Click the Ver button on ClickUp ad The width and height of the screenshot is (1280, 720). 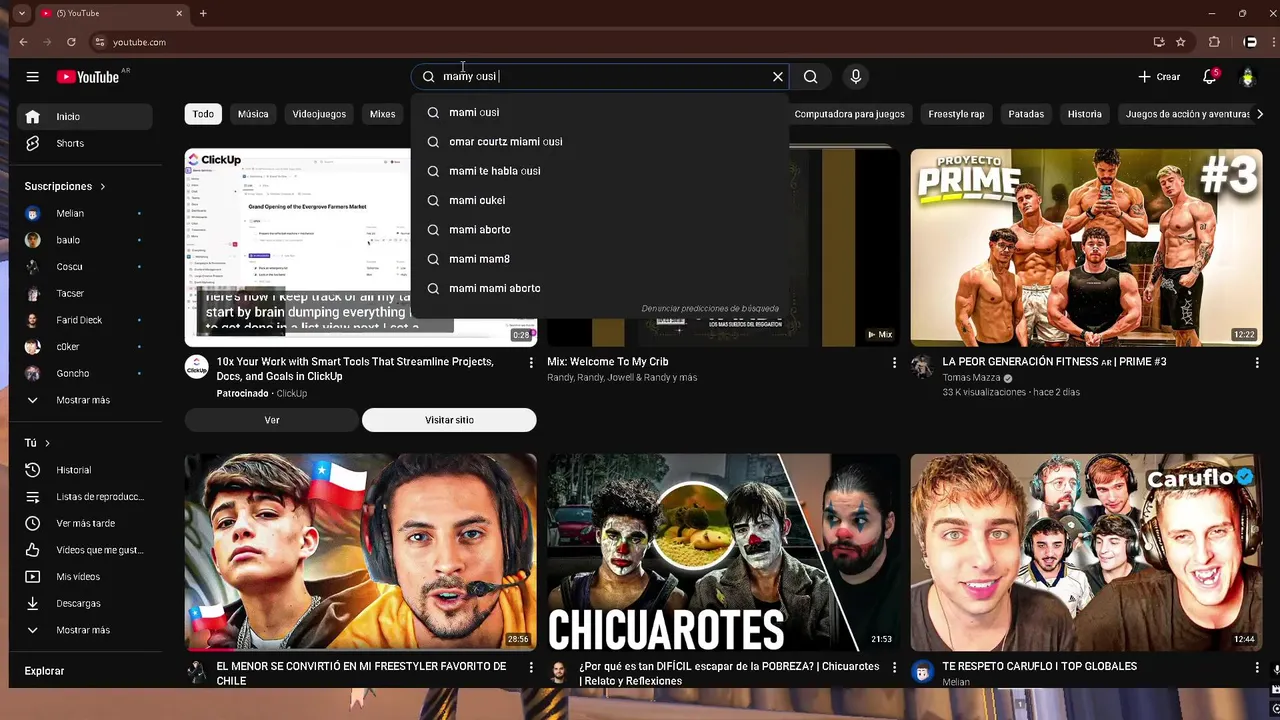click(x=272, y=420)
